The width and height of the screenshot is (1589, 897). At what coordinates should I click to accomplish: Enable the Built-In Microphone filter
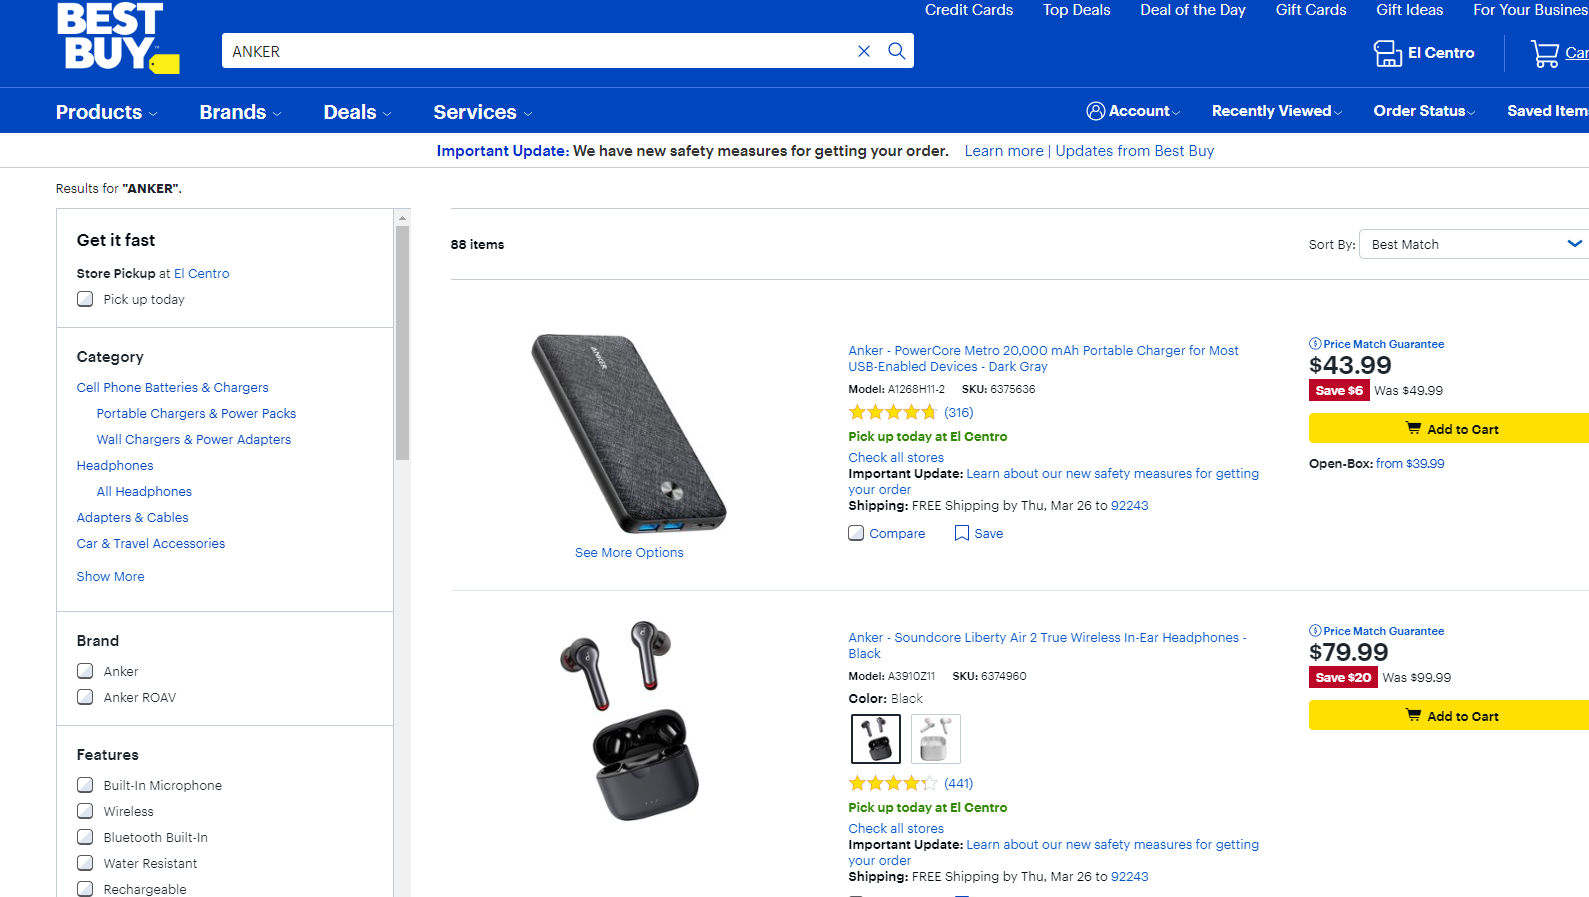[x=85, y=785]
